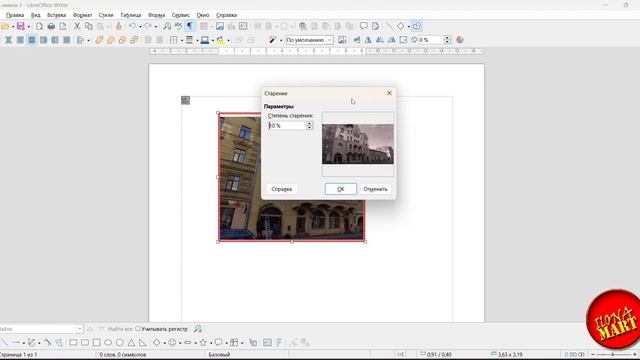Click the Clone Formatting brush icon
Viewport: 640px width, 360px height.
click(118, 27)
